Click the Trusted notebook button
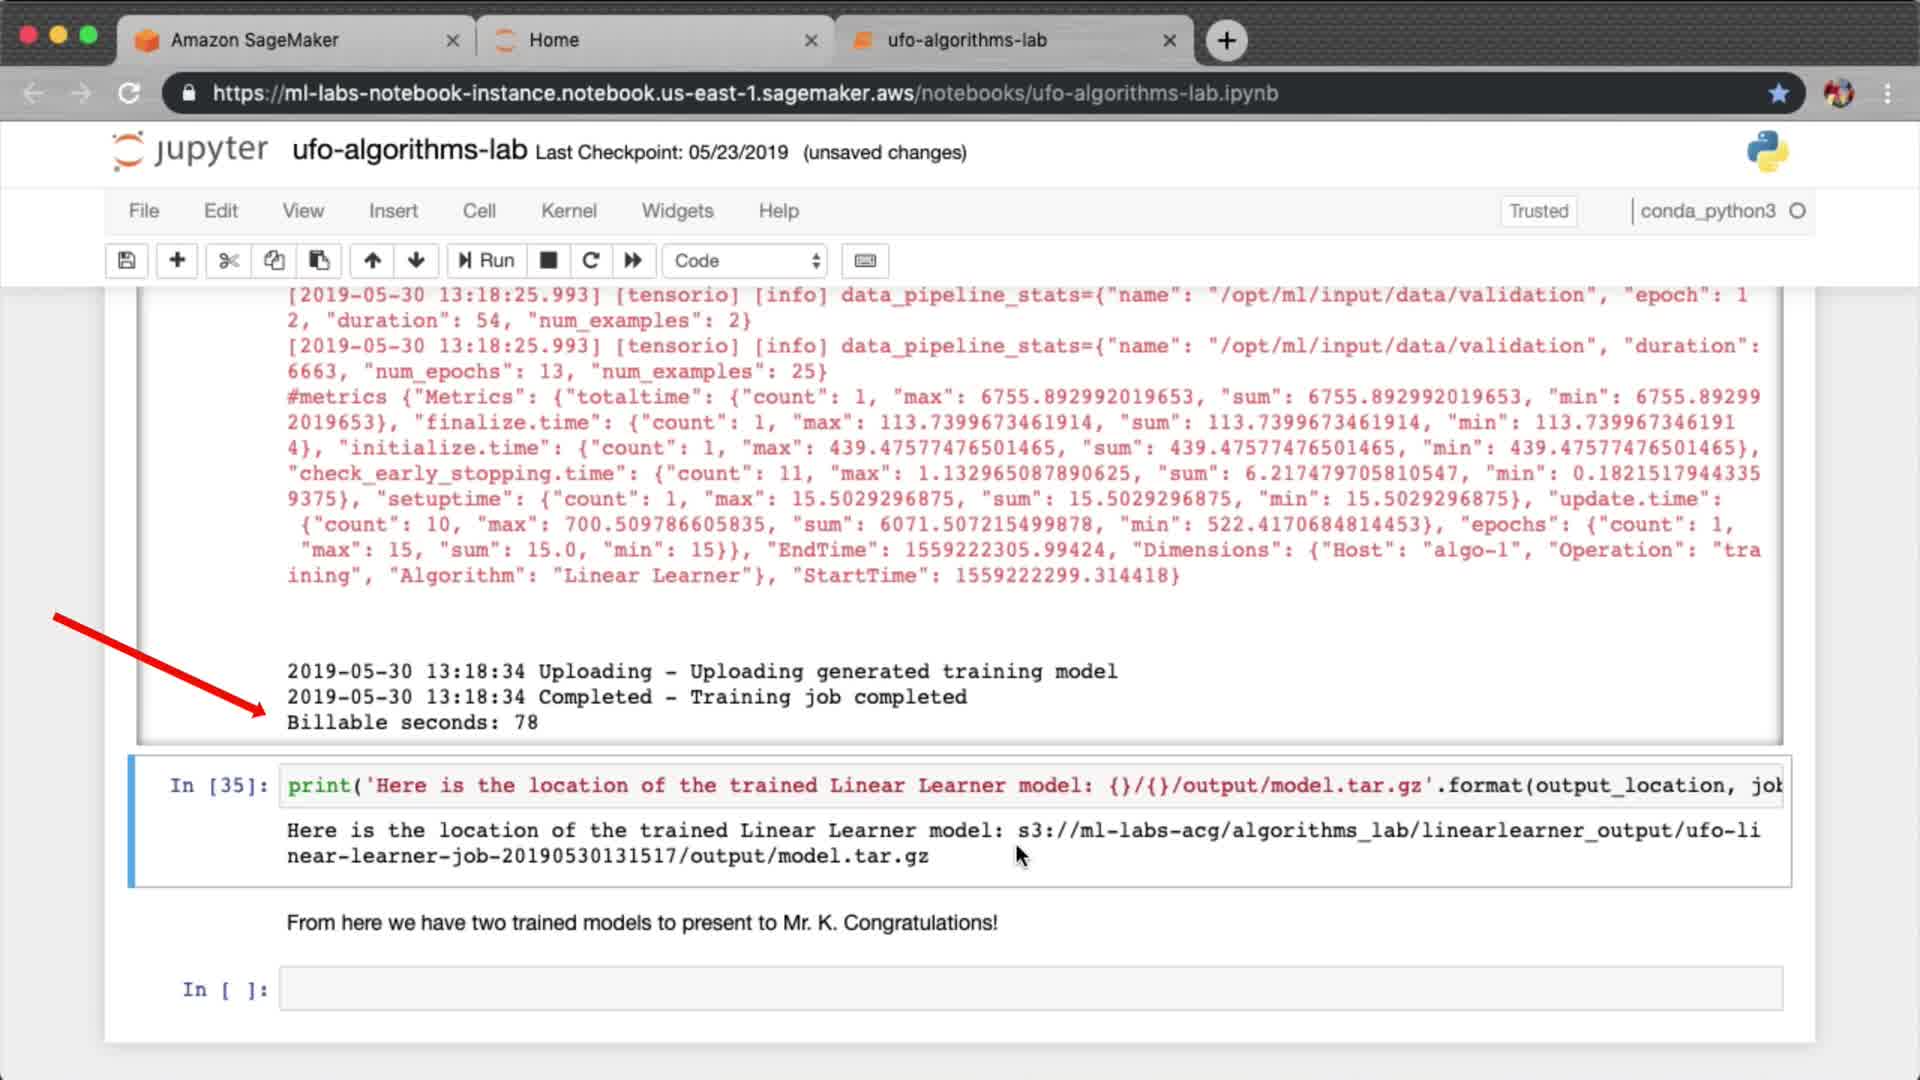 pos(1538,211)
